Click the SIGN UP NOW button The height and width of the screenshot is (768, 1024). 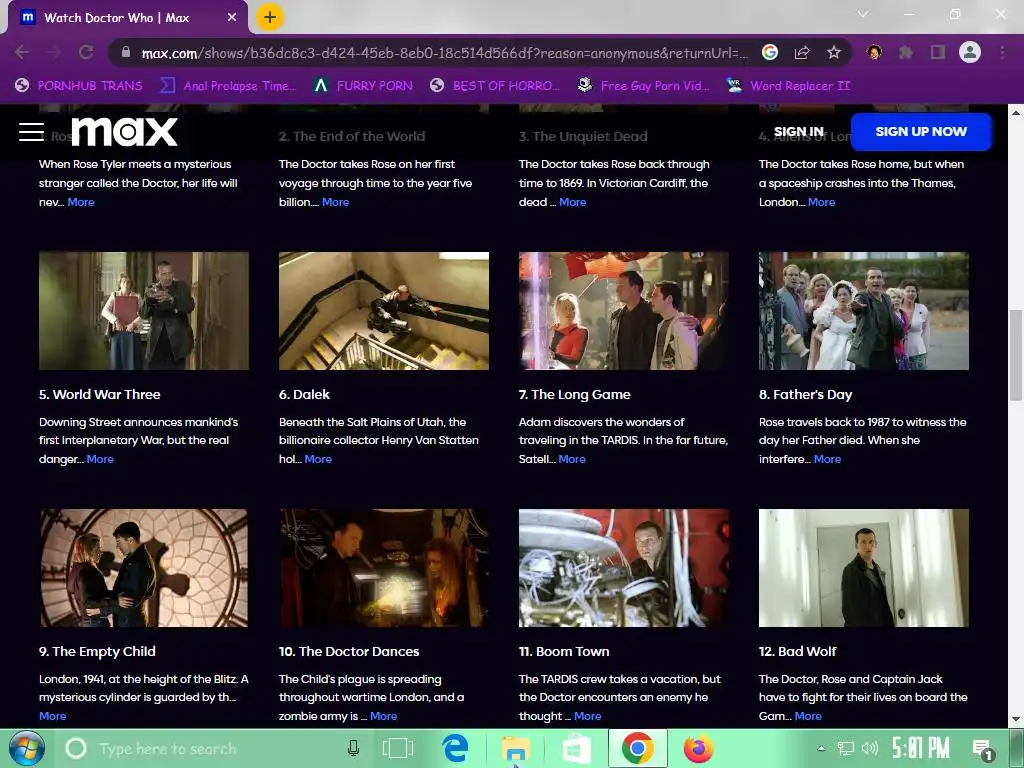click(921, 131)
